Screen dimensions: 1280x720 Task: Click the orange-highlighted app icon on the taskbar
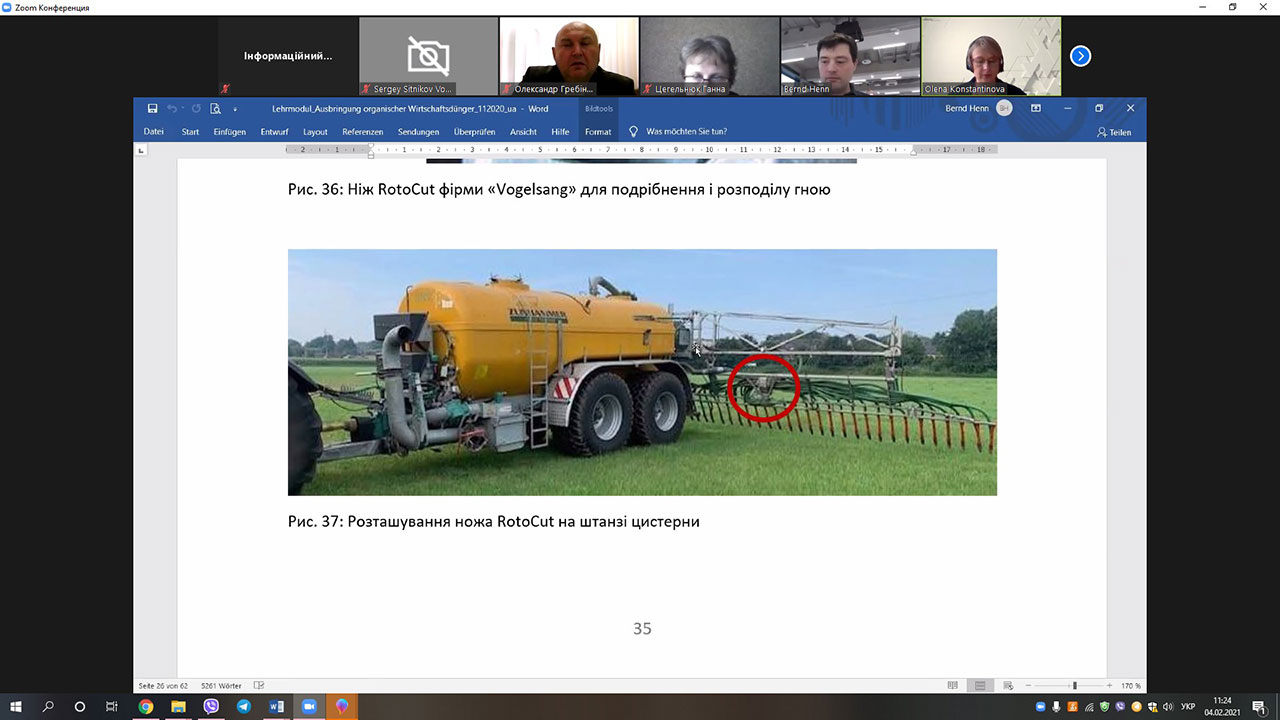(342, 707)
